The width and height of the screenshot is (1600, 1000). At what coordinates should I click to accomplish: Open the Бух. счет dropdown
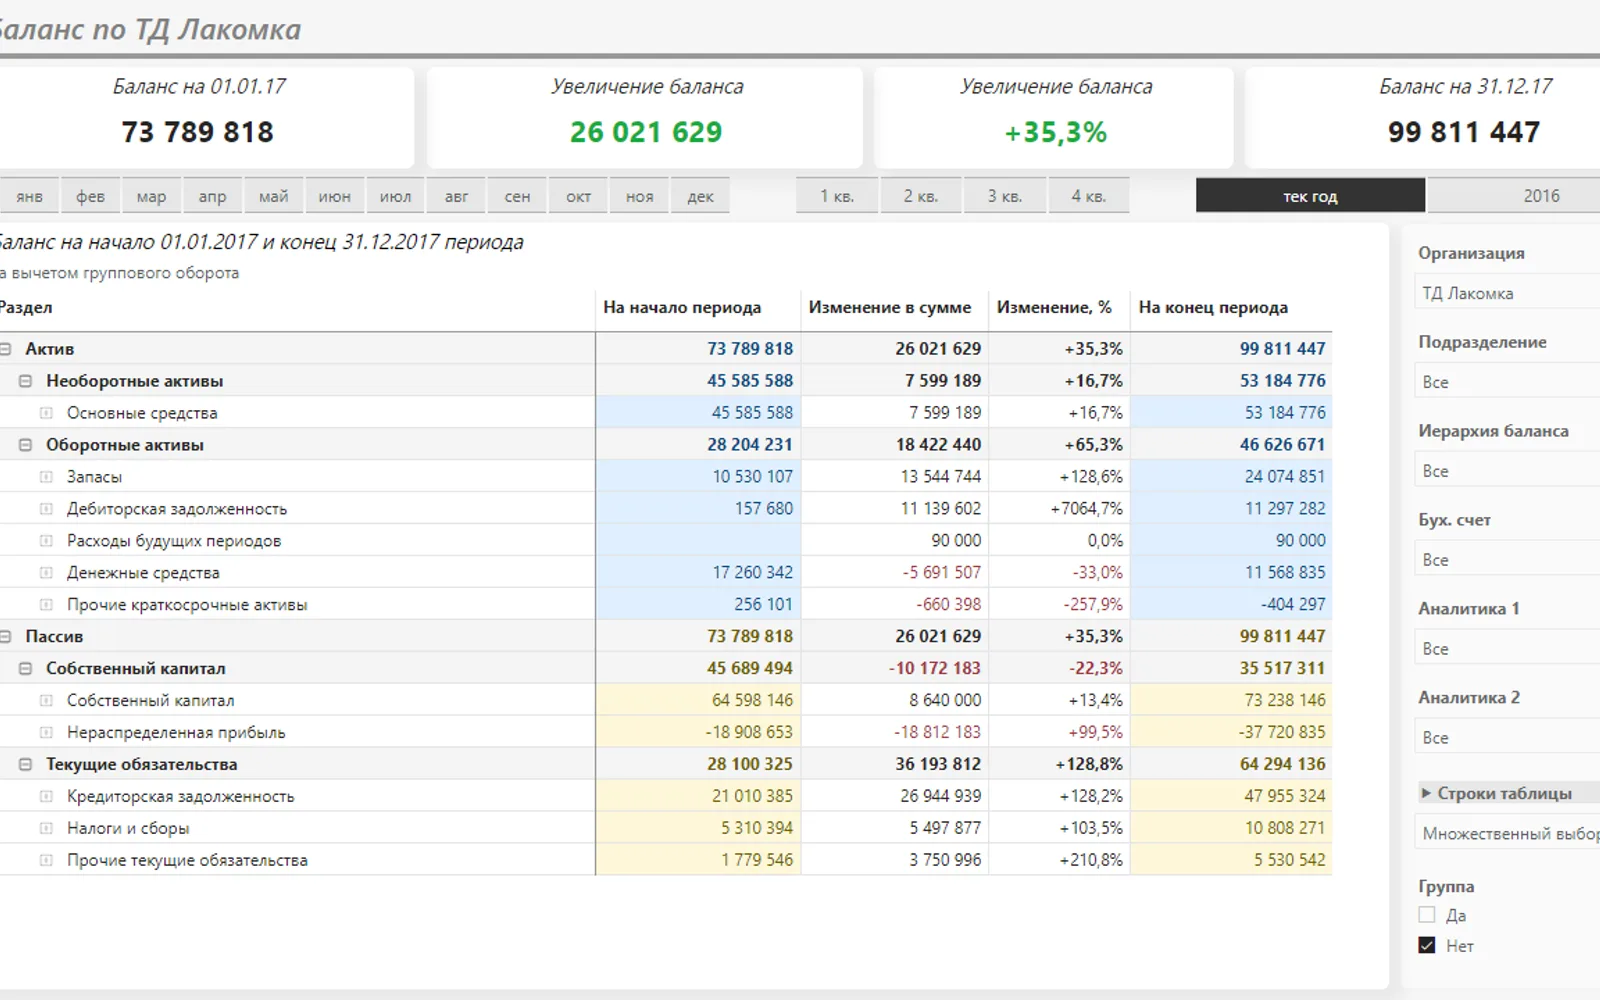(x=1507, y=560)
